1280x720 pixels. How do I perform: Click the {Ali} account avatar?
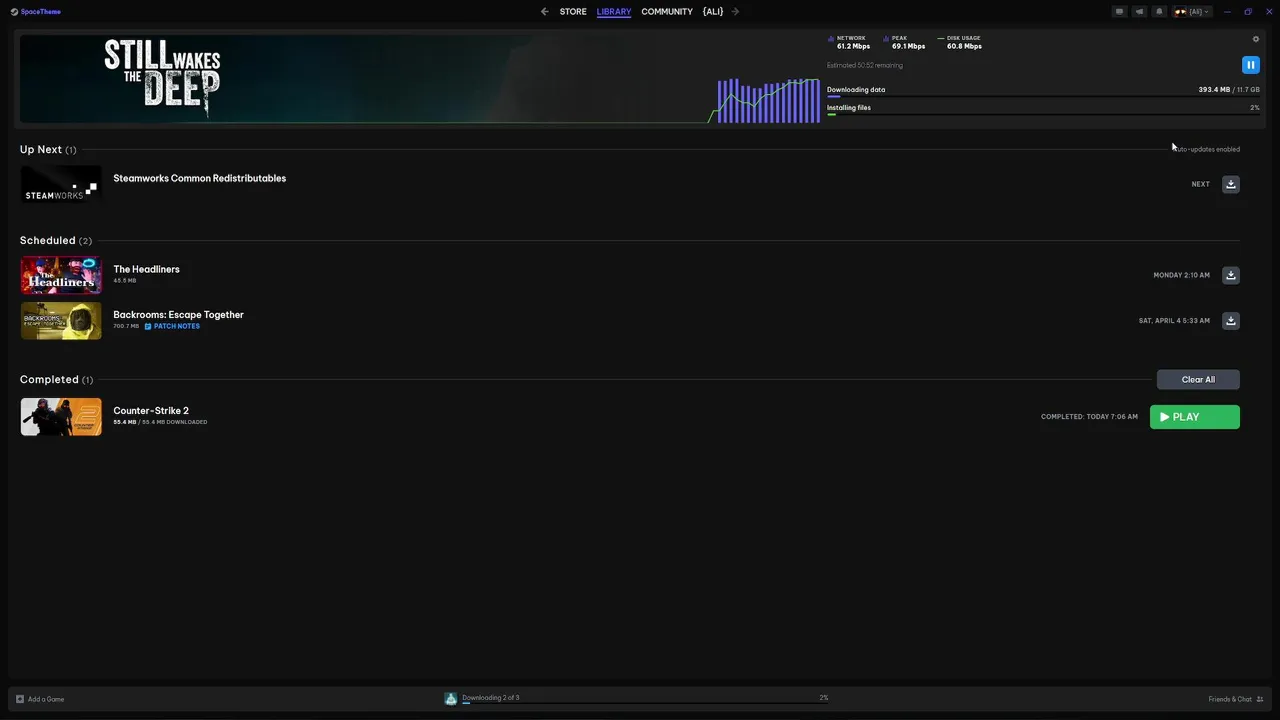click(x=1181, y=12)
